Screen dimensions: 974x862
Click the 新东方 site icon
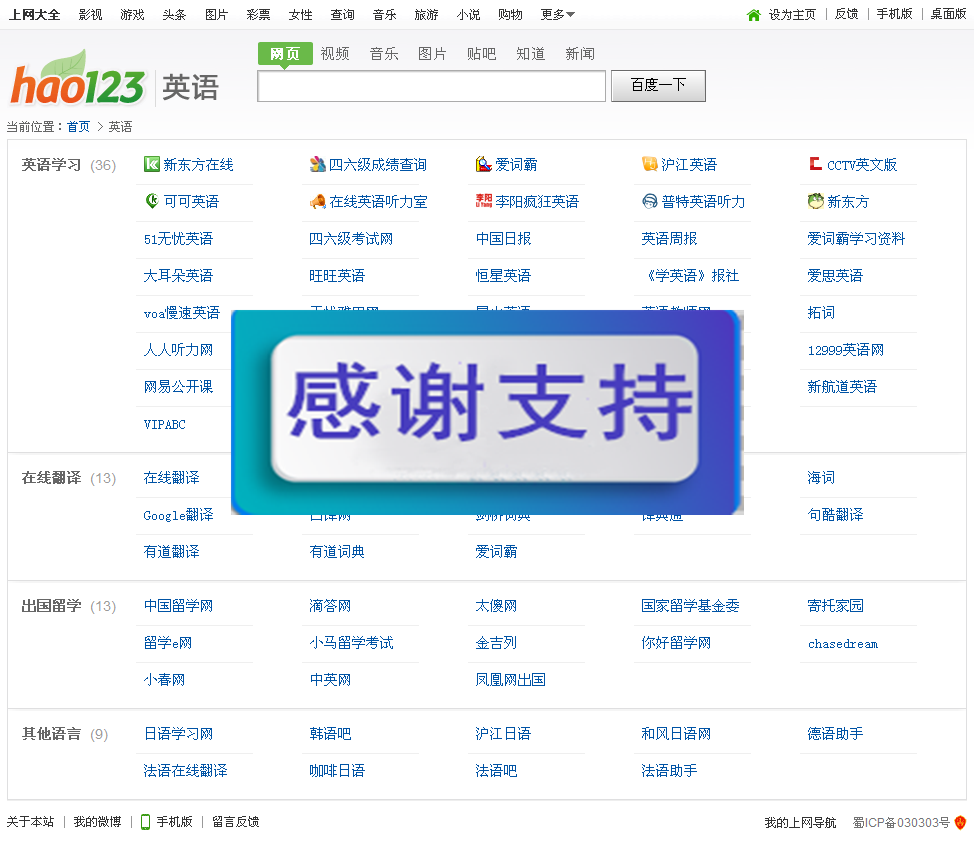[x=816, y=201]
